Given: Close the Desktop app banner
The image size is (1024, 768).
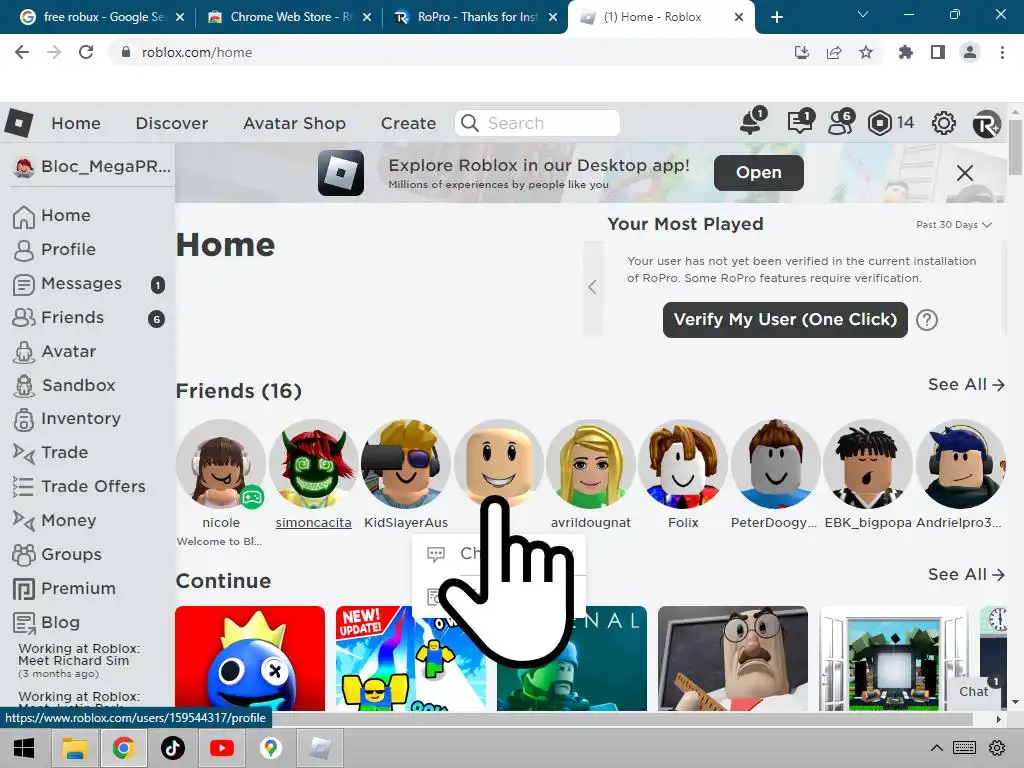Looking at the screenshot, I should pyautogui.click(x=965, y=173).
